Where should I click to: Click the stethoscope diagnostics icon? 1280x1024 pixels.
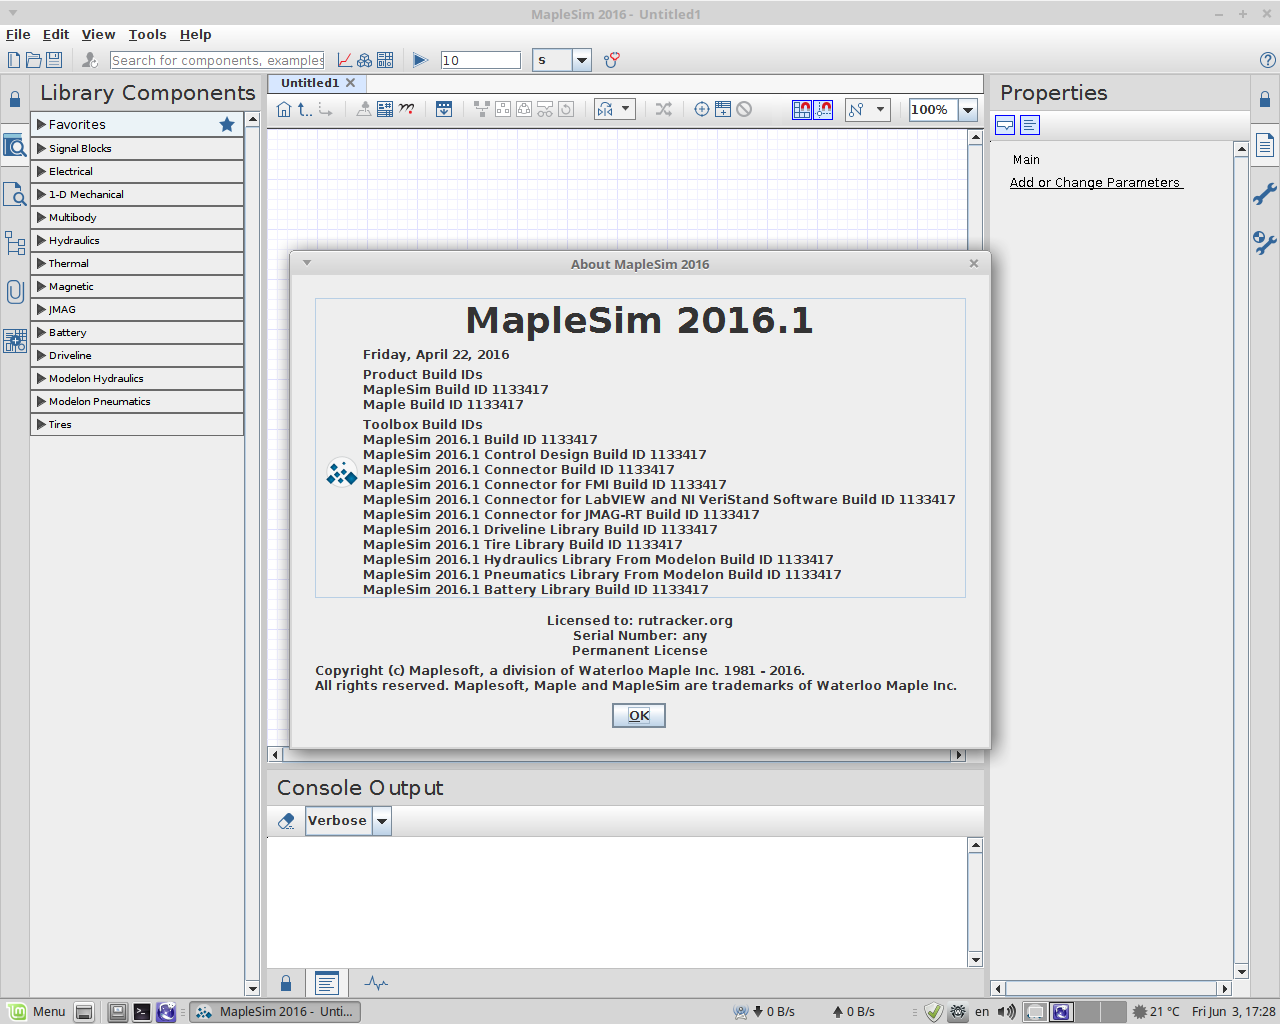(x=612, y=60)
